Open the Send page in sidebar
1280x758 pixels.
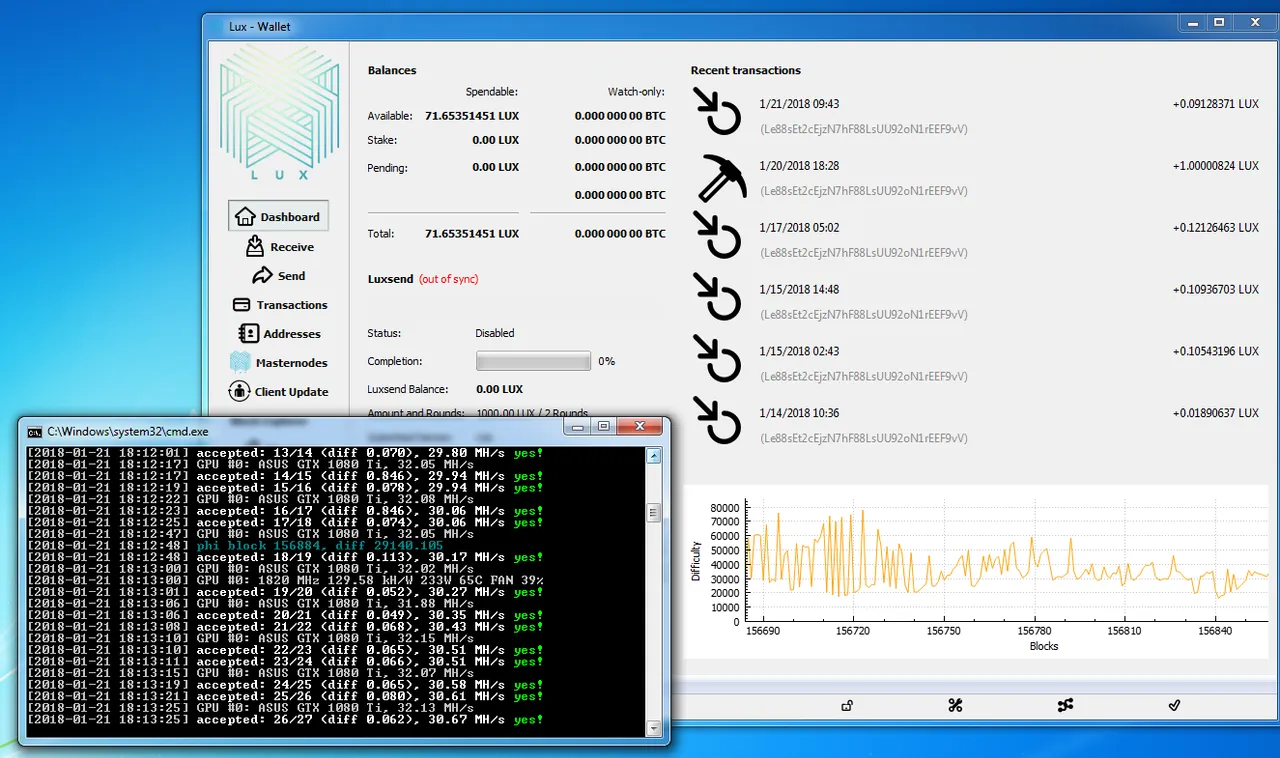(279, 275)
